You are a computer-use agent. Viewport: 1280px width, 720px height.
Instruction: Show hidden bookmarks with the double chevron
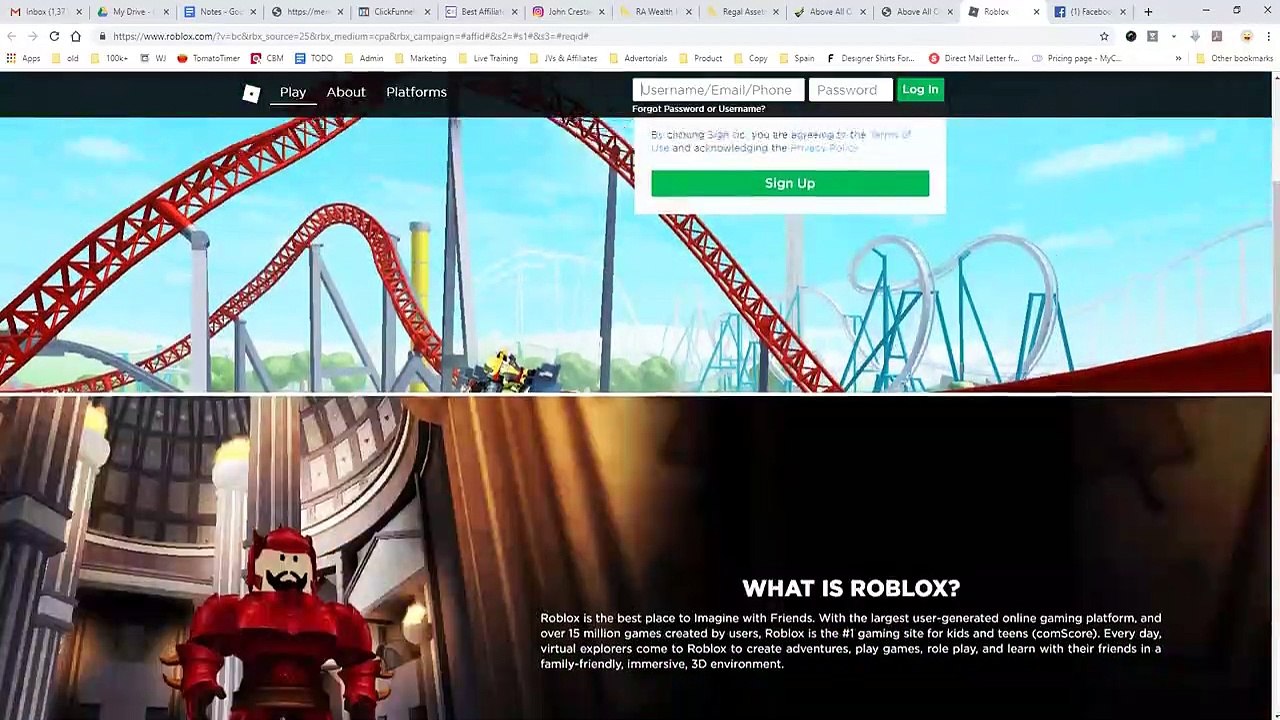coord(1178,58)
